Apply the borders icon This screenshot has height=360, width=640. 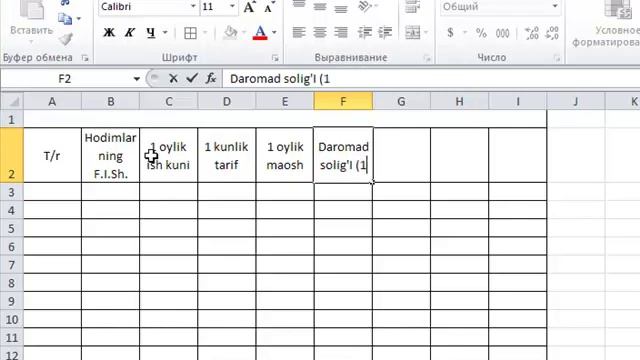(x=190, y=33)
